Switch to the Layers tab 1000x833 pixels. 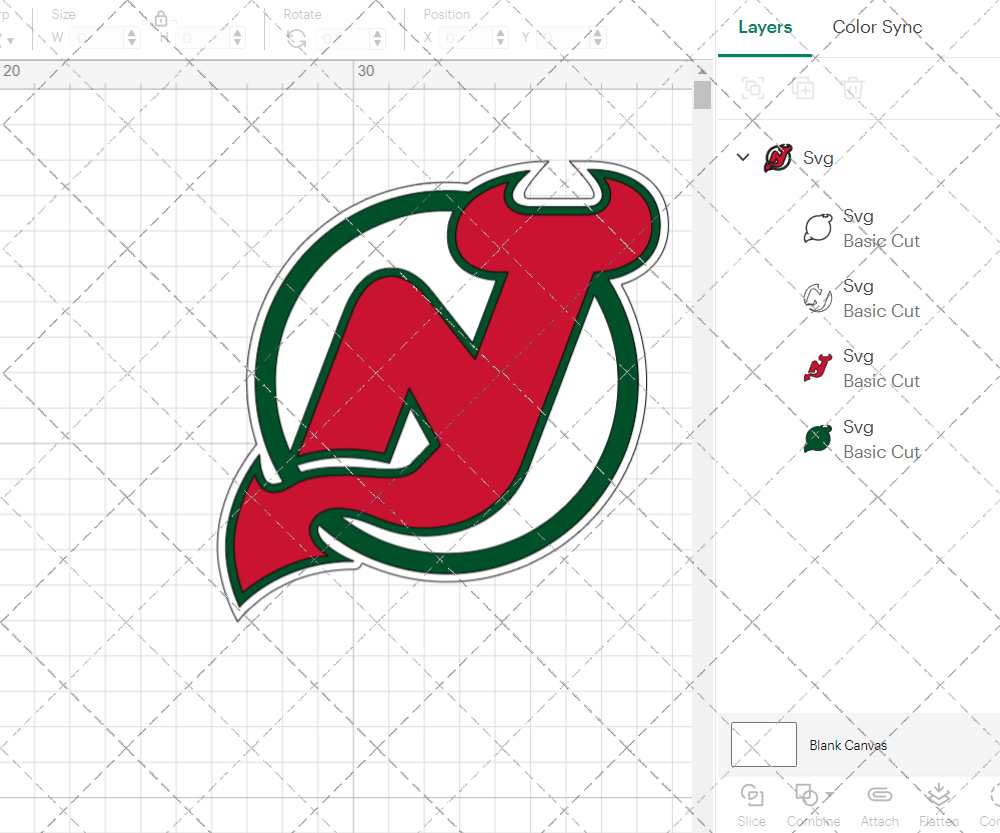click(x=765, y=27)
